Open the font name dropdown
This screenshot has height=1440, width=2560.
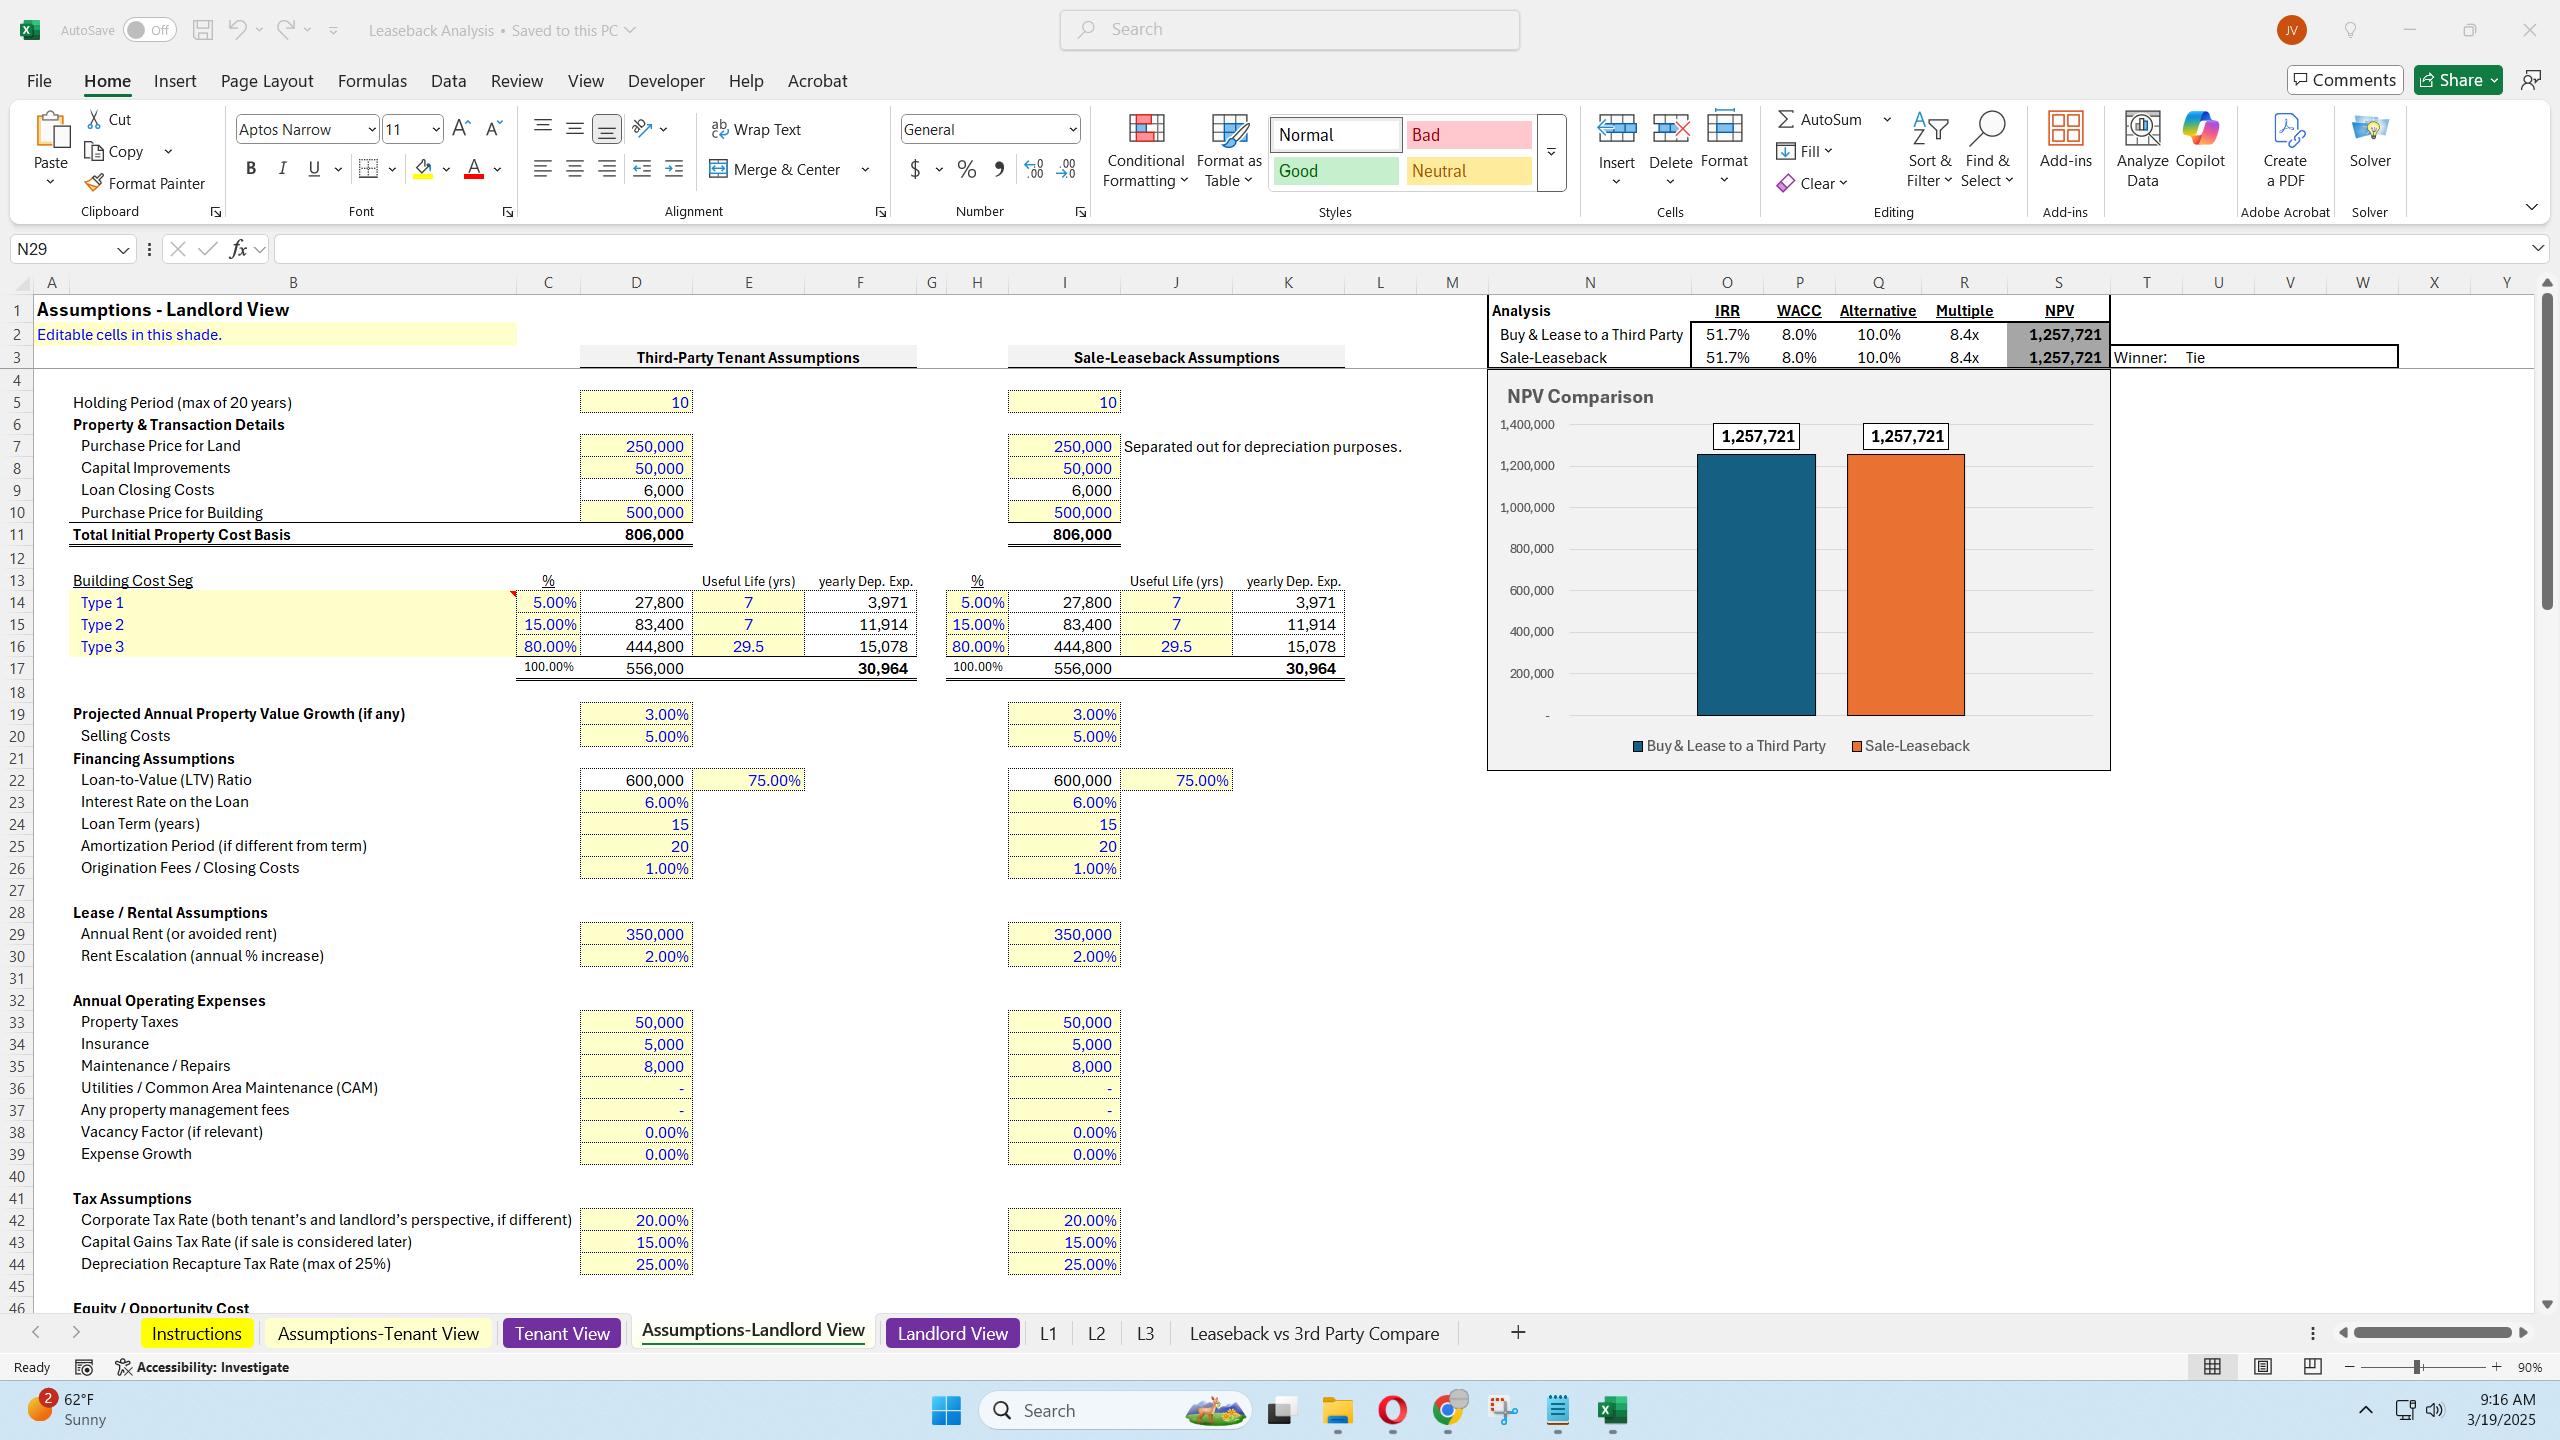[x=372, y=129]
